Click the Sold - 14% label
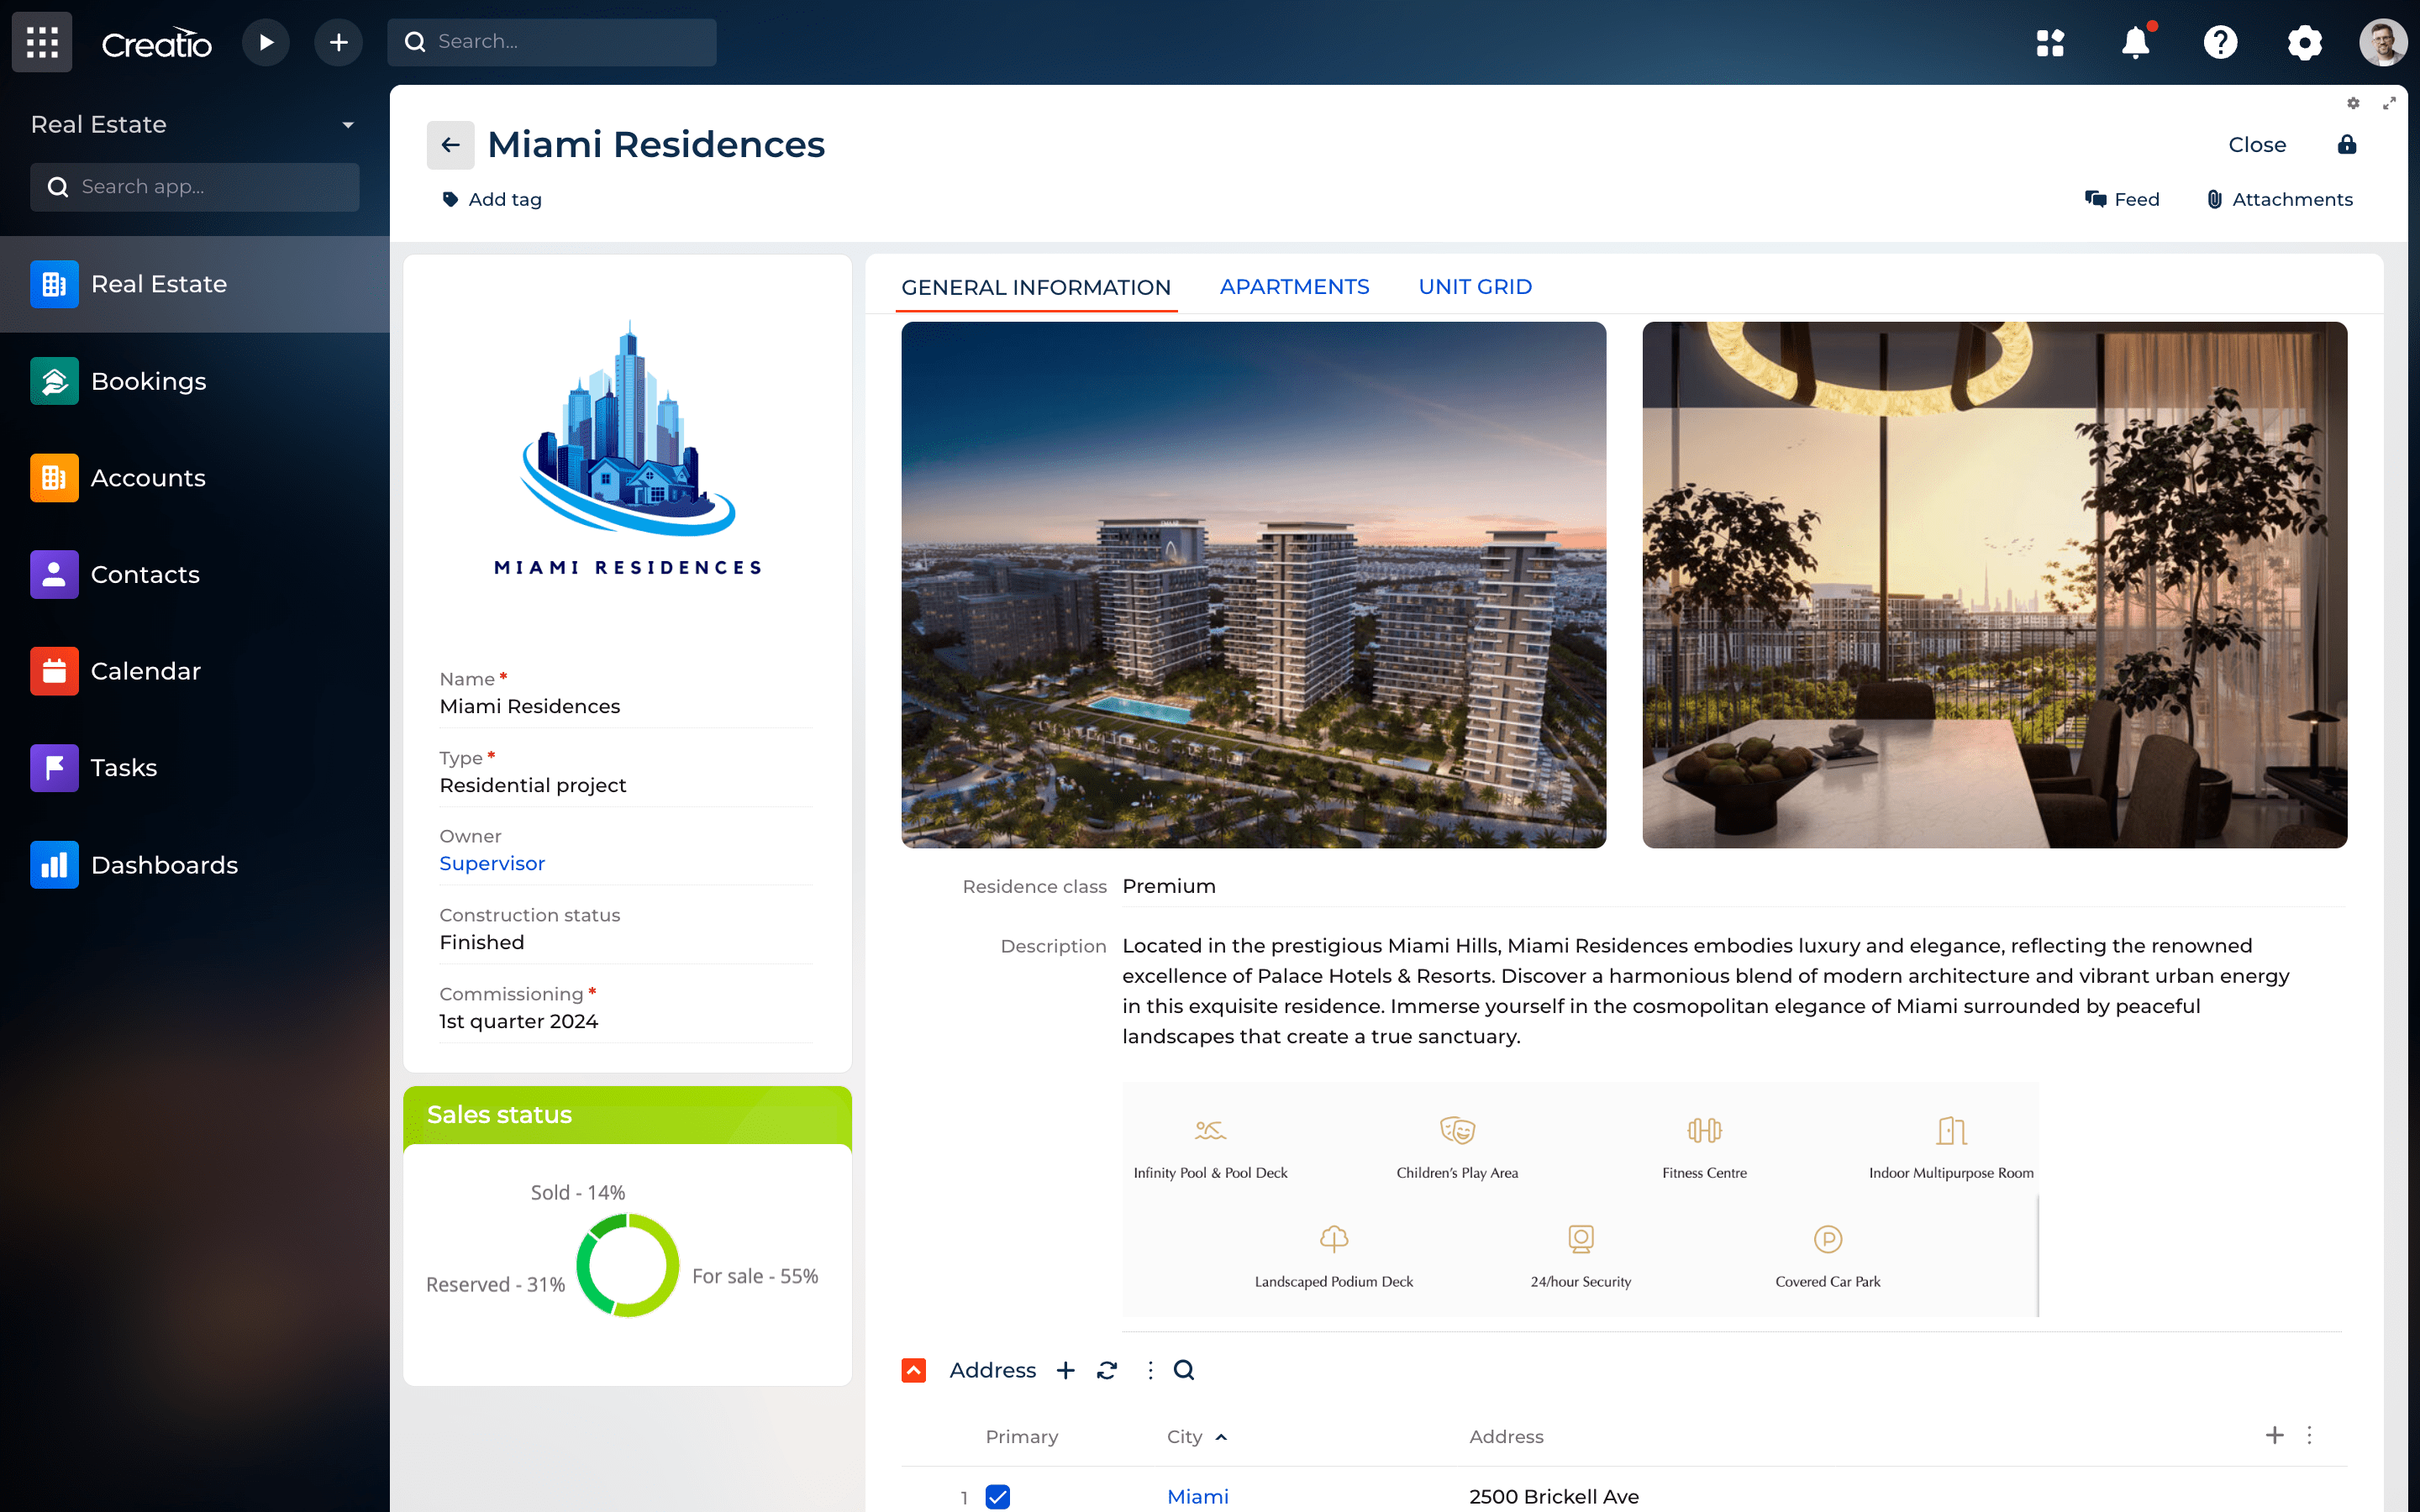This screenshot has height=1512, width=2420. [x=578, y=1192]
